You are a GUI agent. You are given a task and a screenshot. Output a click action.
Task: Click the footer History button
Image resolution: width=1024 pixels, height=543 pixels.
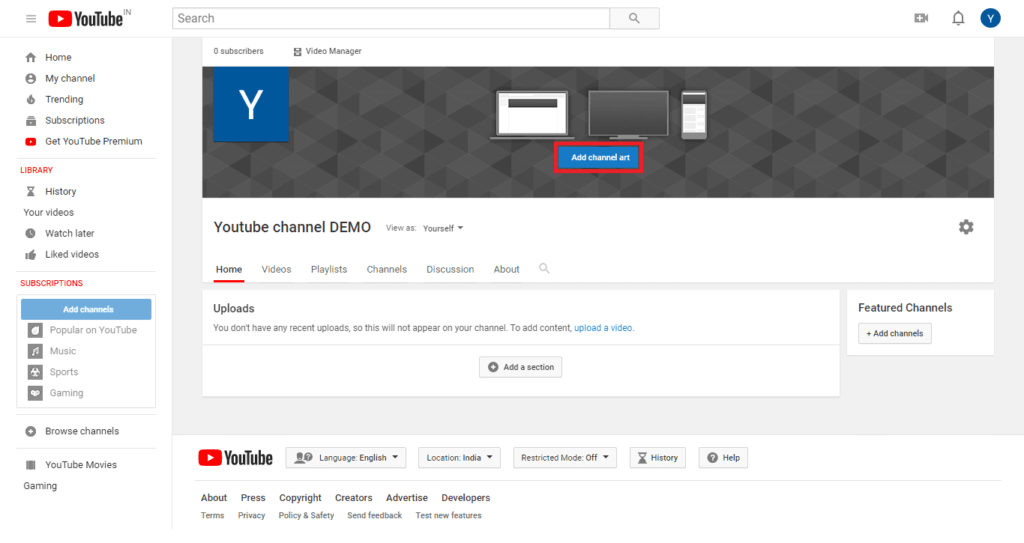click(x=658, y=457)
